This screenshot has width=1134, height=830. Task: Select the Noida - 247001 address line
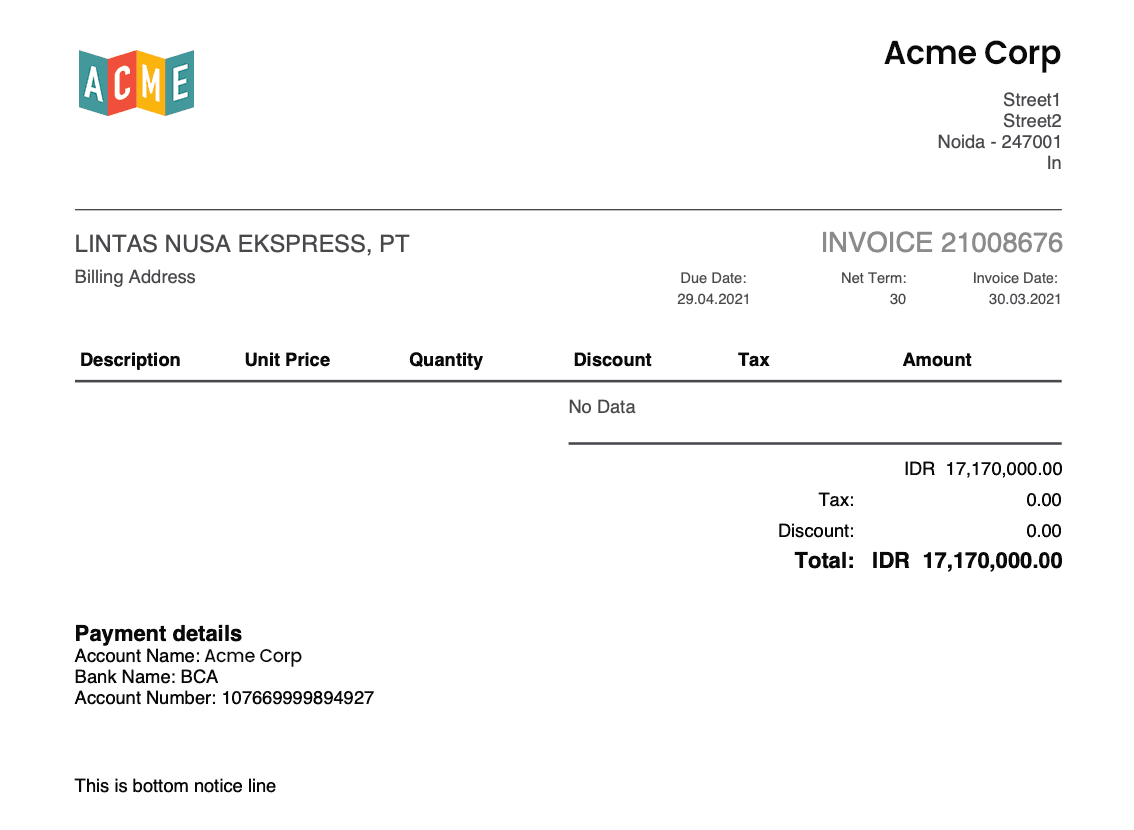(998, 142)
